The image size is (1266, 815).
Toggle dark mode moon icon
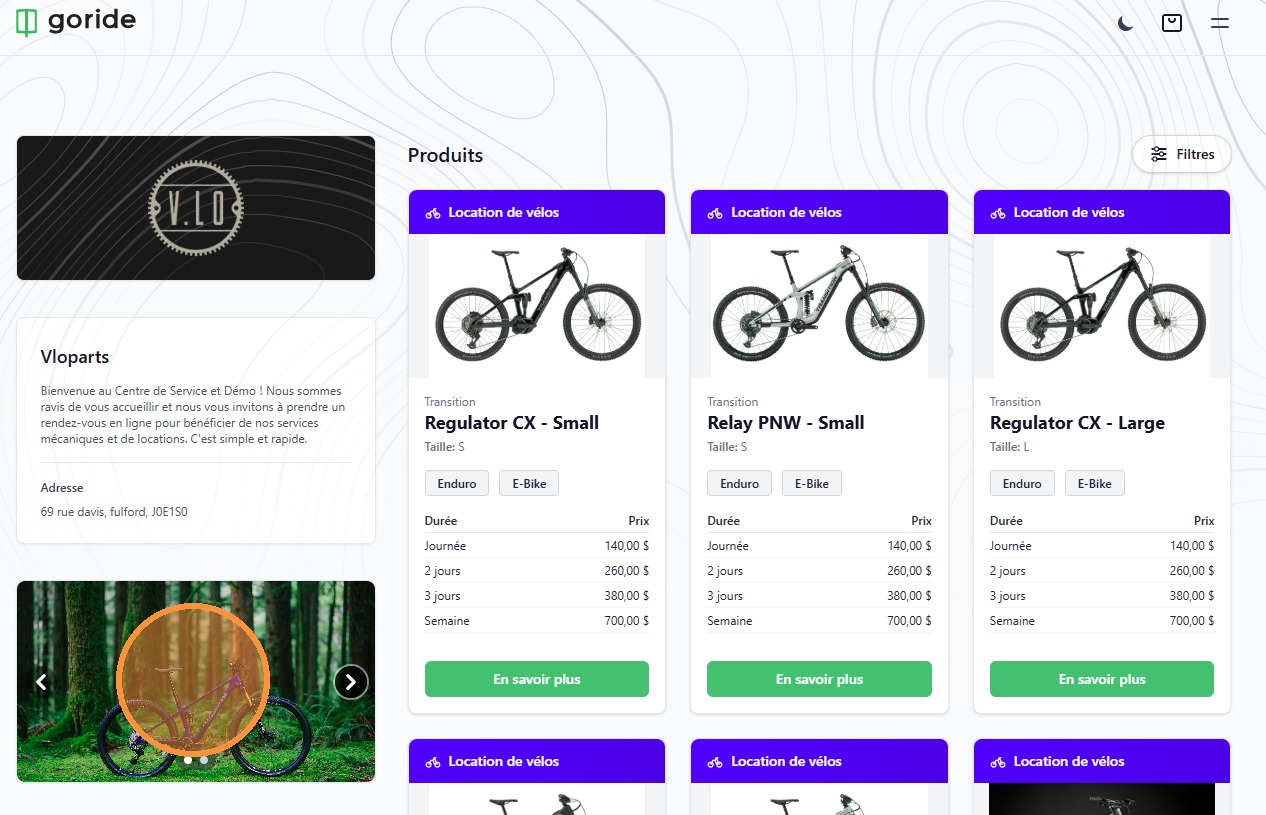click(1126, 23)
